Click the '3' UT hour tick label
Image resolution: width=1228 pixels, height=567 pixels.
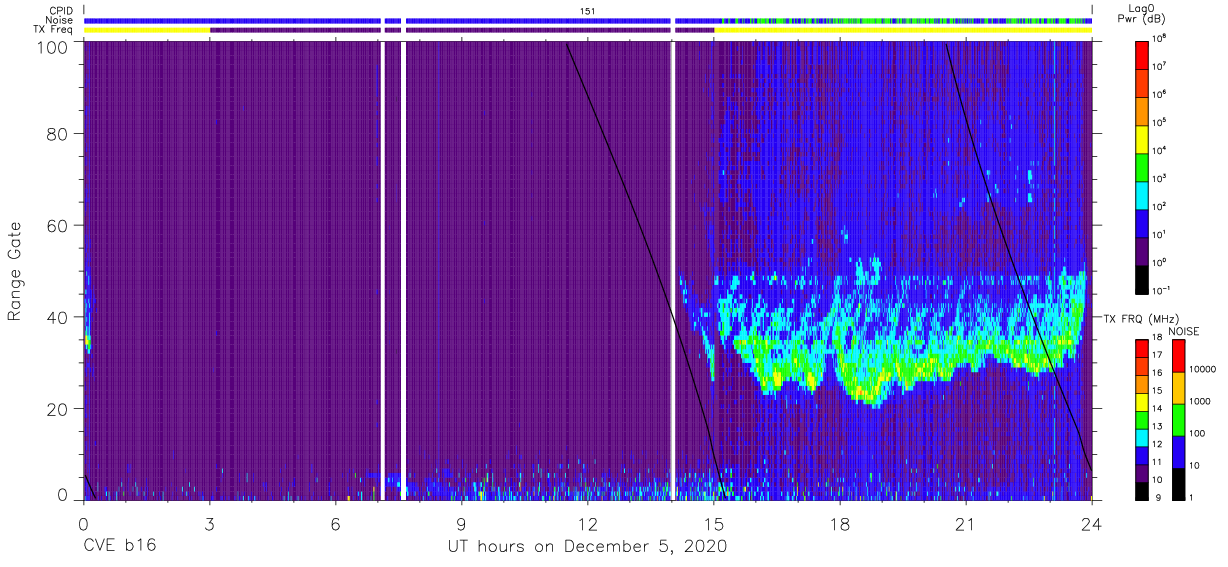(209, 523)
